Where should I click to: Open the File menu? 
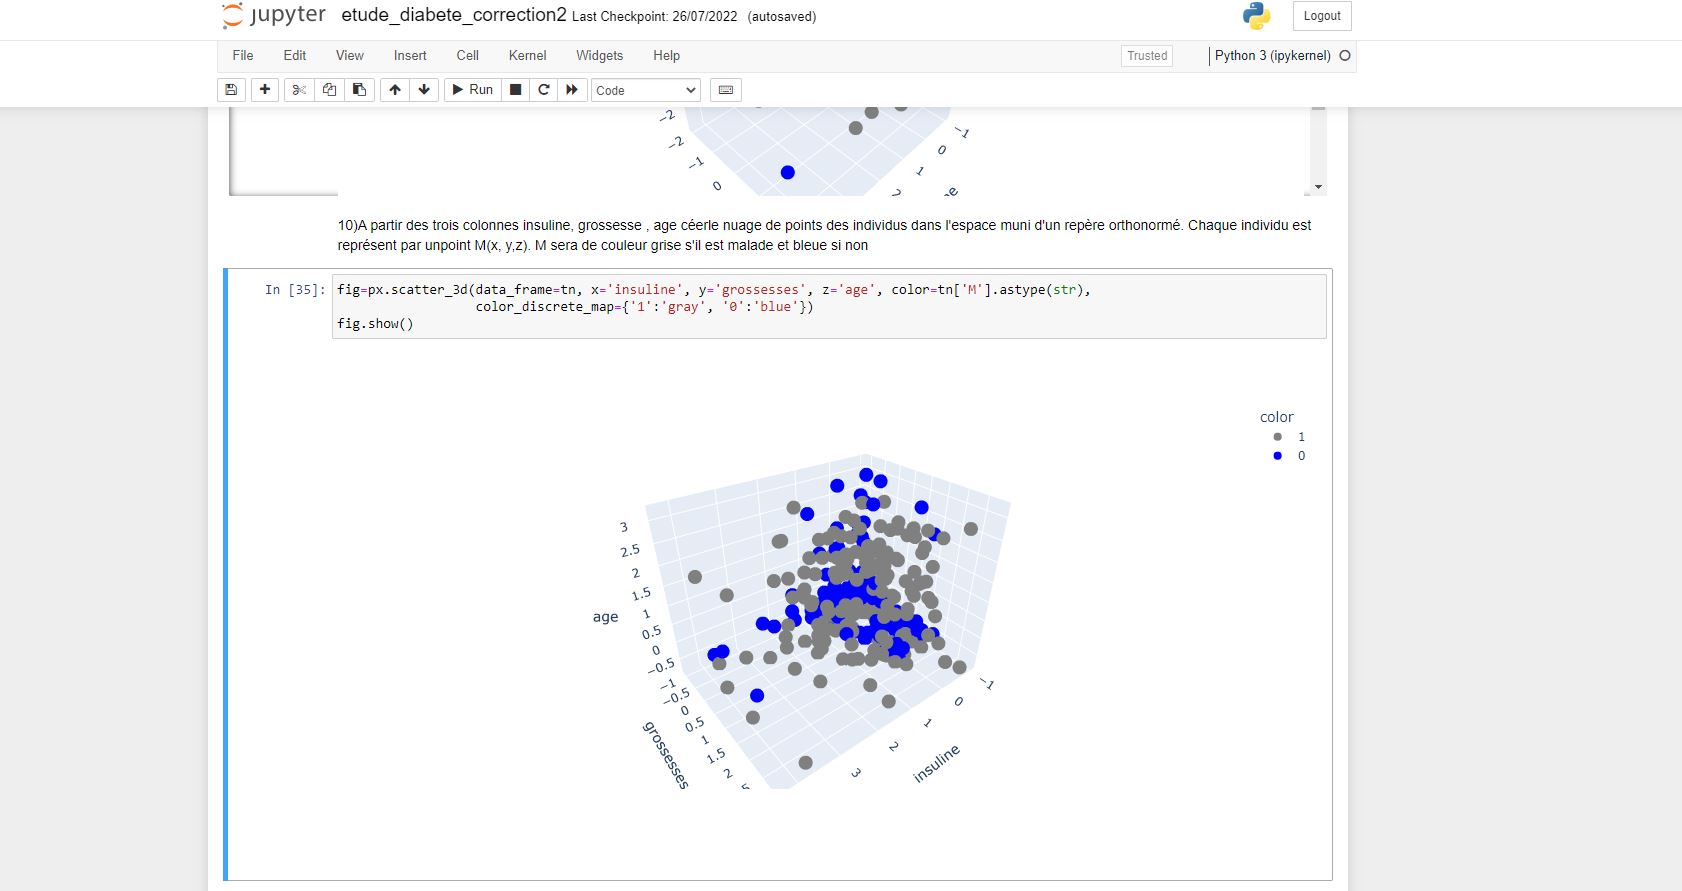tap(243, 56)
